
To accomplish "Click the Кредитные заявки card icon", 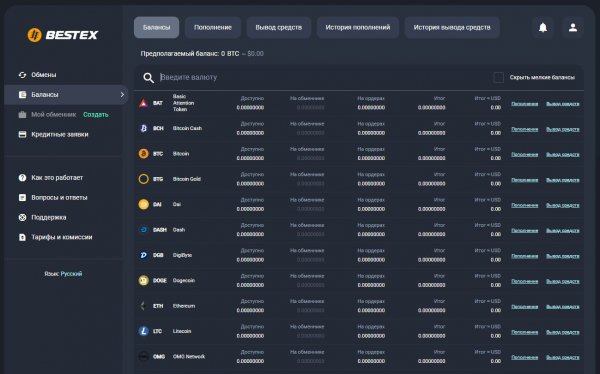I will (23, 134).
